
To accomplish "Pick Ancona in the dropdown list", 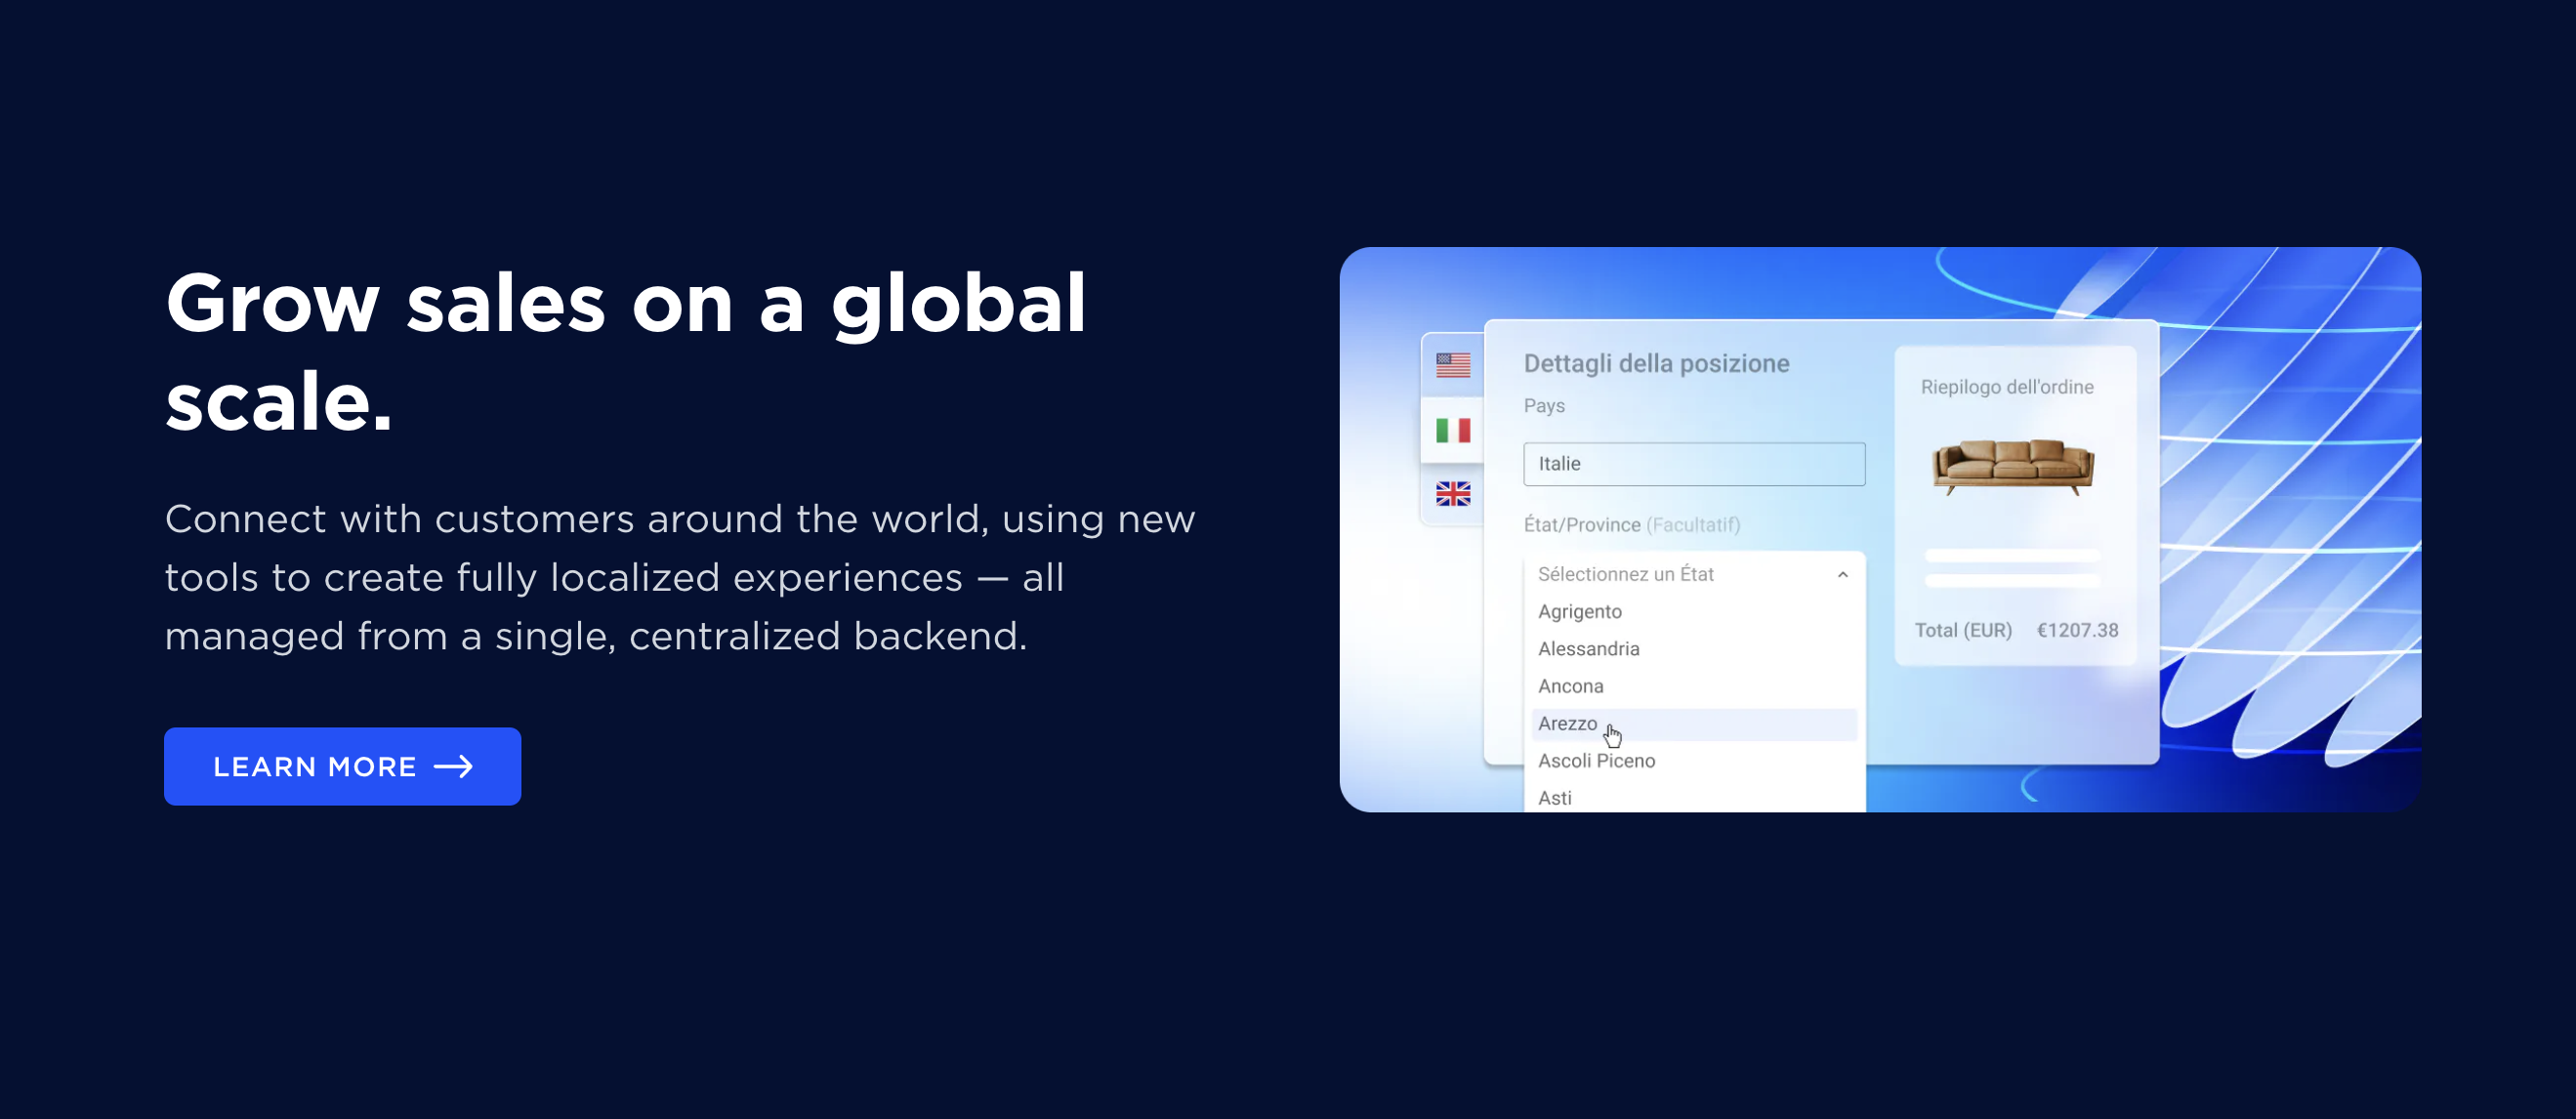I will (x=1570, y=686).
